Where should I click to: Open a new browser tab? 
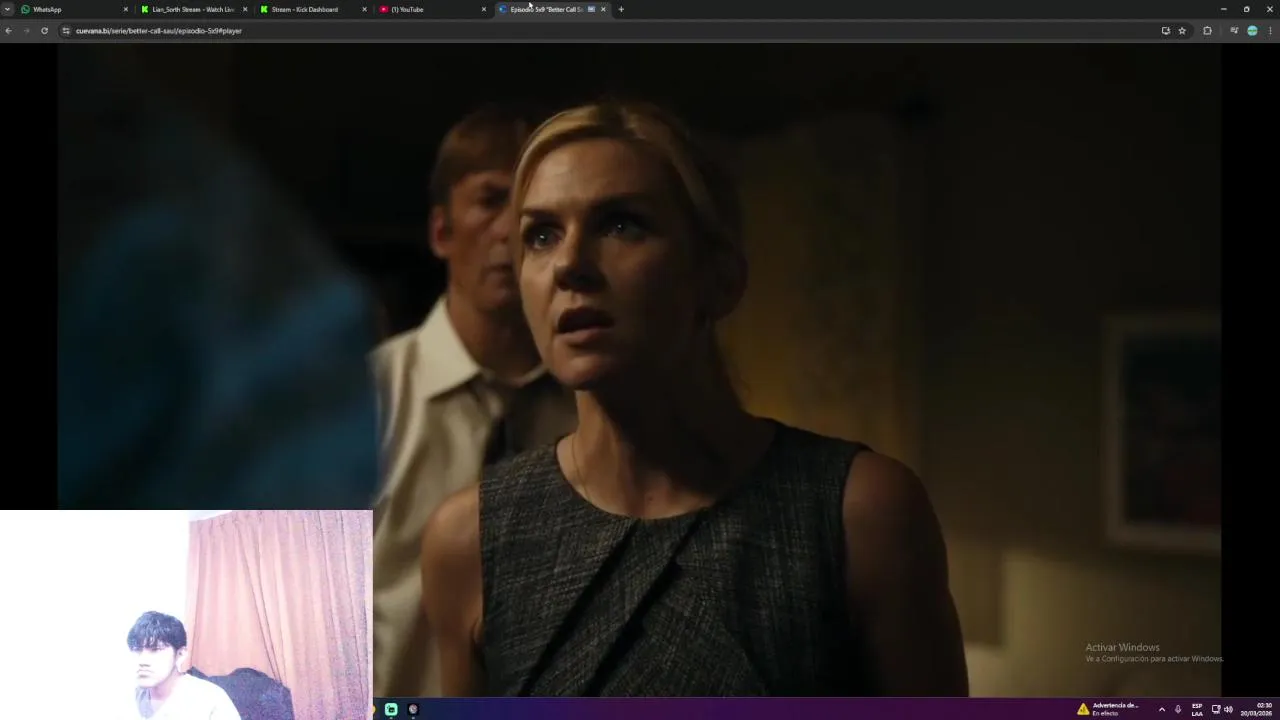[621, 9]
